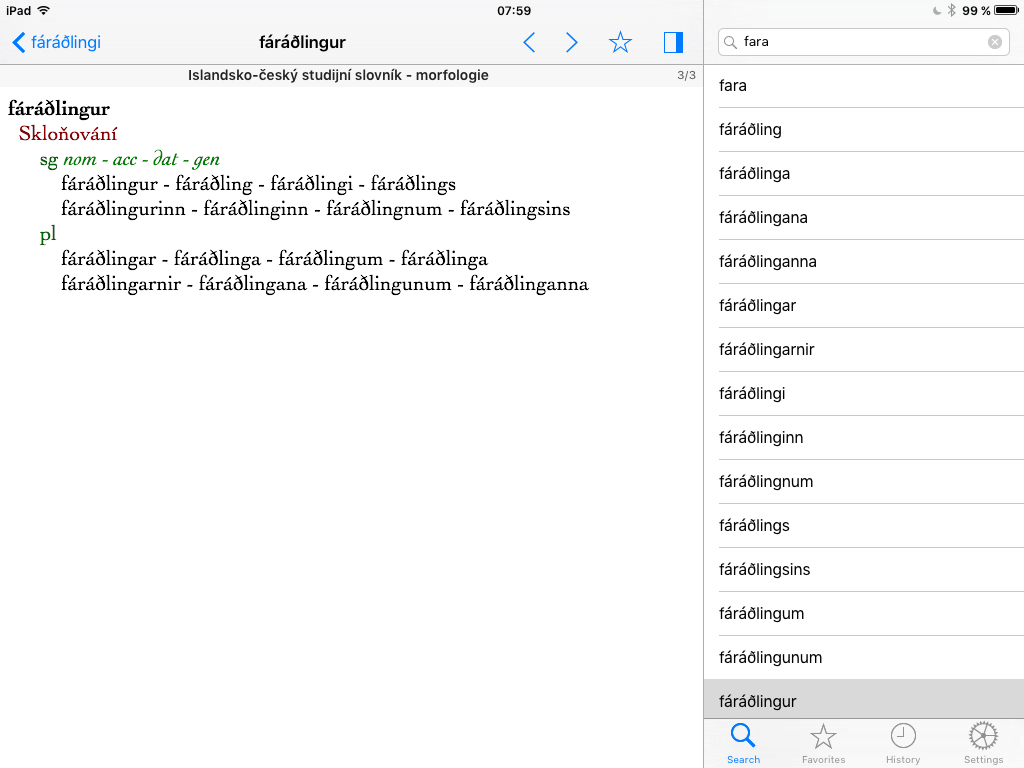Click the 'Skloňování' heading
This screenshot has width=1024, height=768.
click(x=68, y=134)
